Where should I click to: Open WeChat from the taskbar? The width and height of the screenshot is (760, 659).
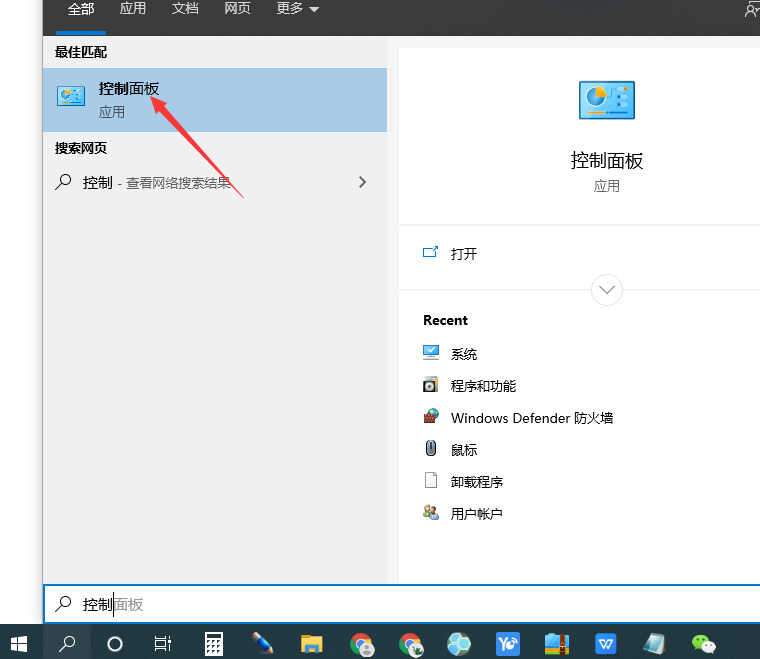coord(704,644)
